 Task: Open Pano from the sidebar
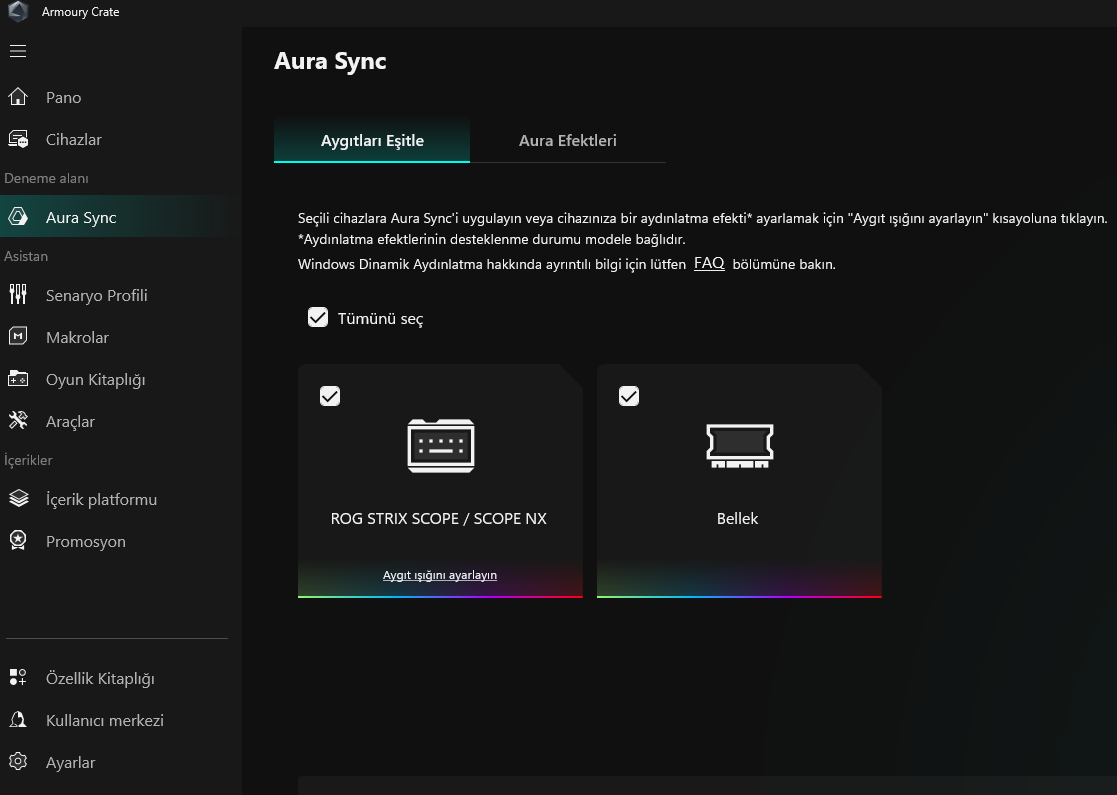[x=121, y=97]
